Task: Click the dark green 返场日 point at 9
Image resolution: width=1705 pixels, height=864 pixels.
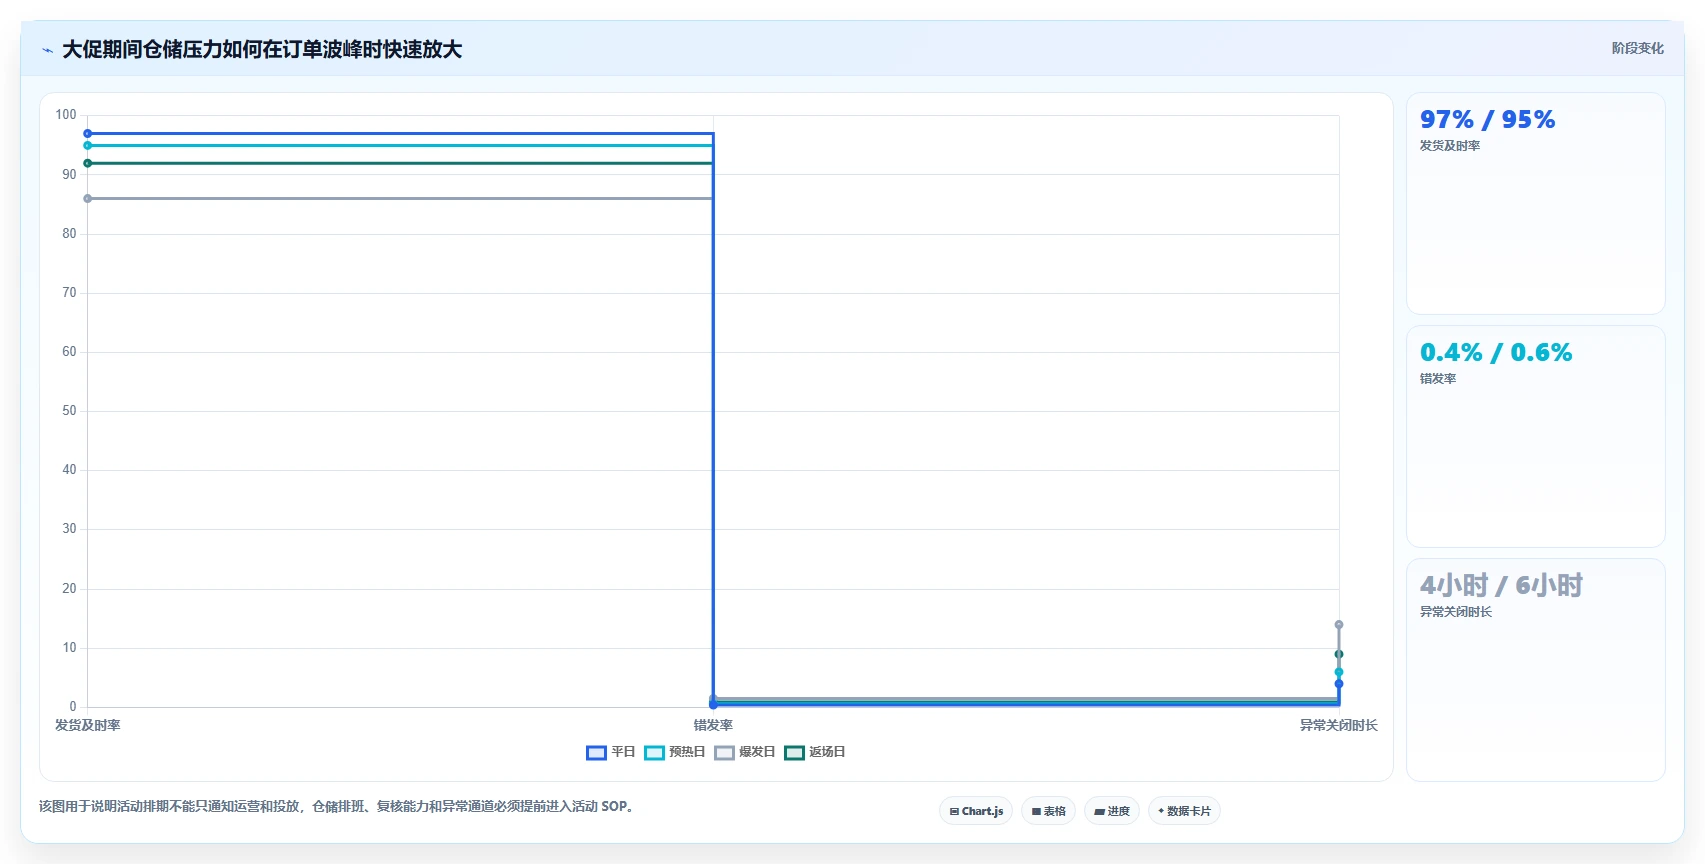Action: tap(1339, 654)
